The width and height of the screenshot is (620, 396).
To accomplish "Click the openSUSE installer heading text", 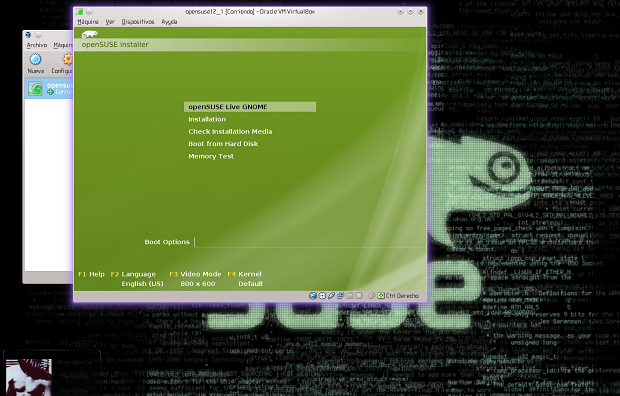I will [x=115, y=45].
